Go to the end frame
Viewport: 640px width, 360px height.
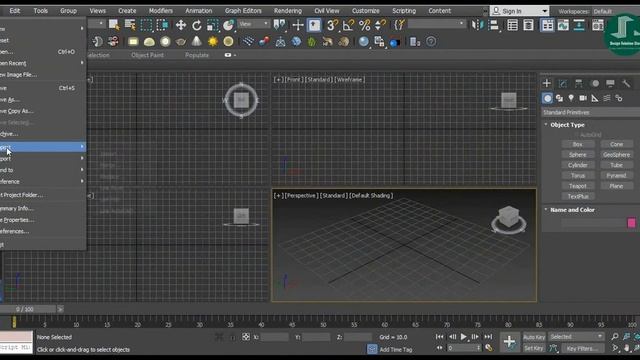[488, 337]
